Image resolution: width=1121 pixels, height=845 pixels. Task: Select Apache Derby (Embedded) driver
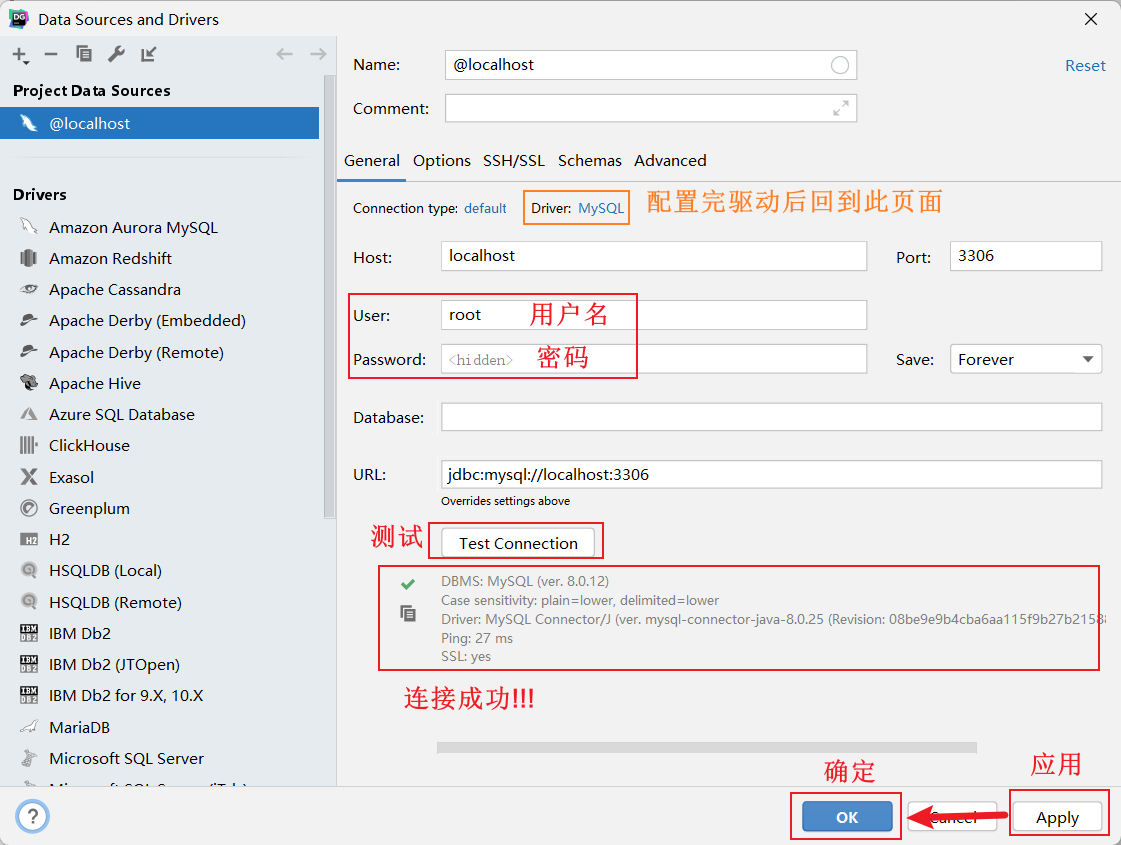click(147, 320)
